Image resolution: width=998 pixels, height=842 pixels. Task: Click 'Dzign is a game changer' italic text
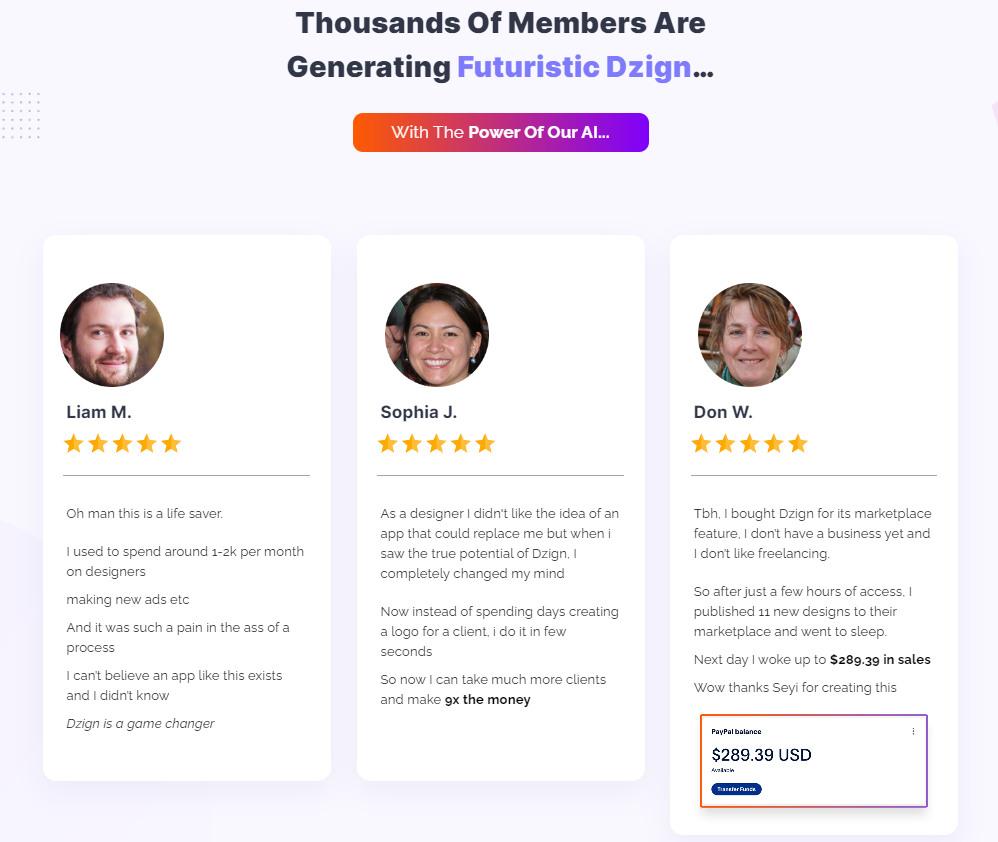140,724
